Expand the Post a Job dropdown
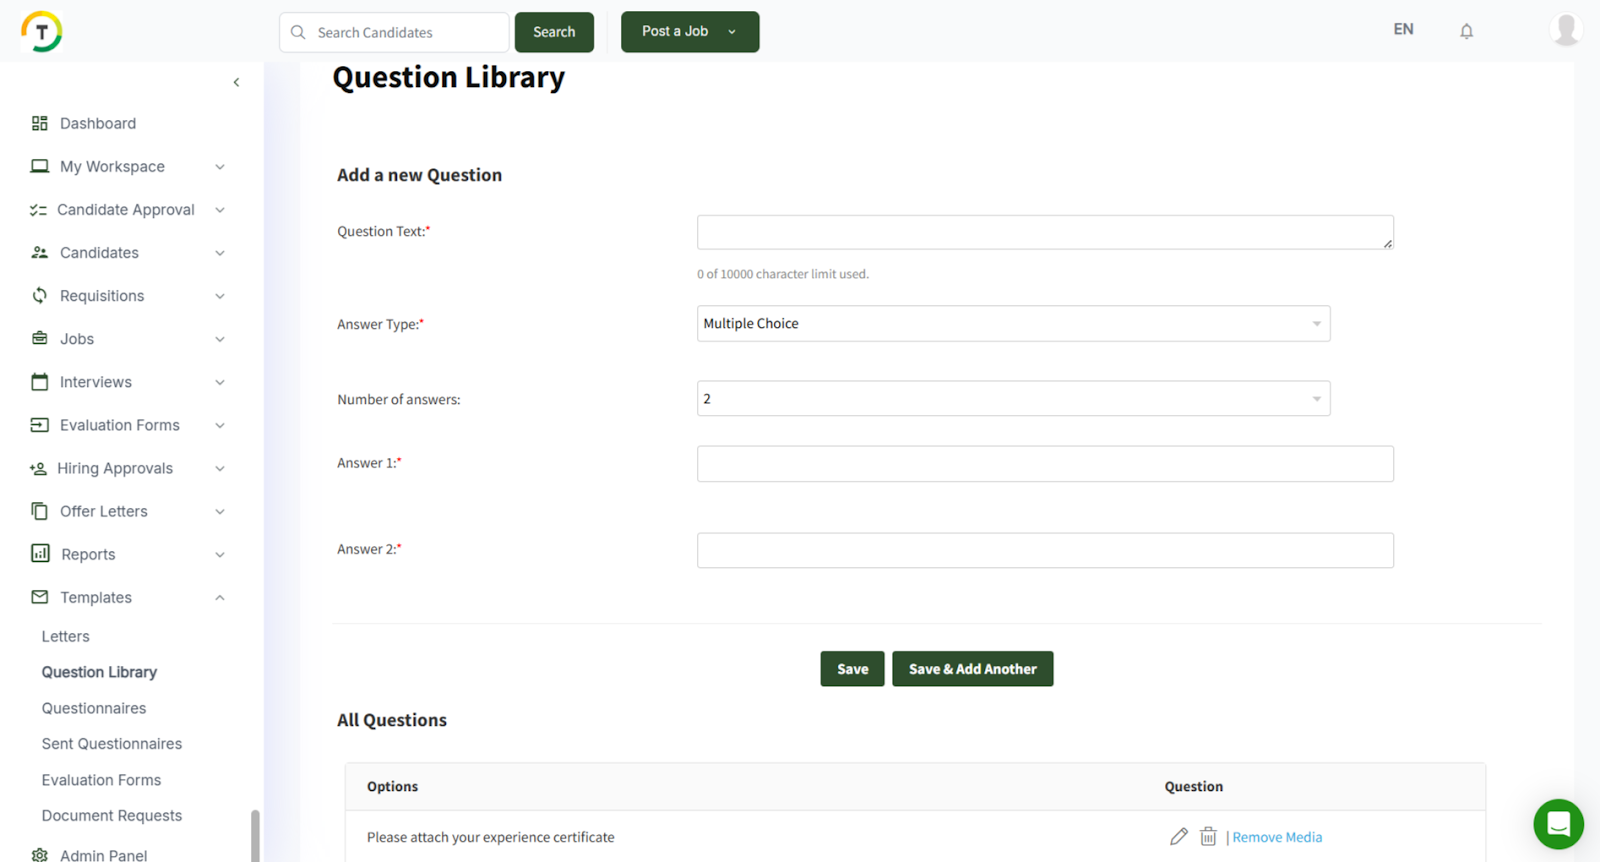The width and height of the screenshot is (1600, 862). pyautogui.click(x=732, y=32)
